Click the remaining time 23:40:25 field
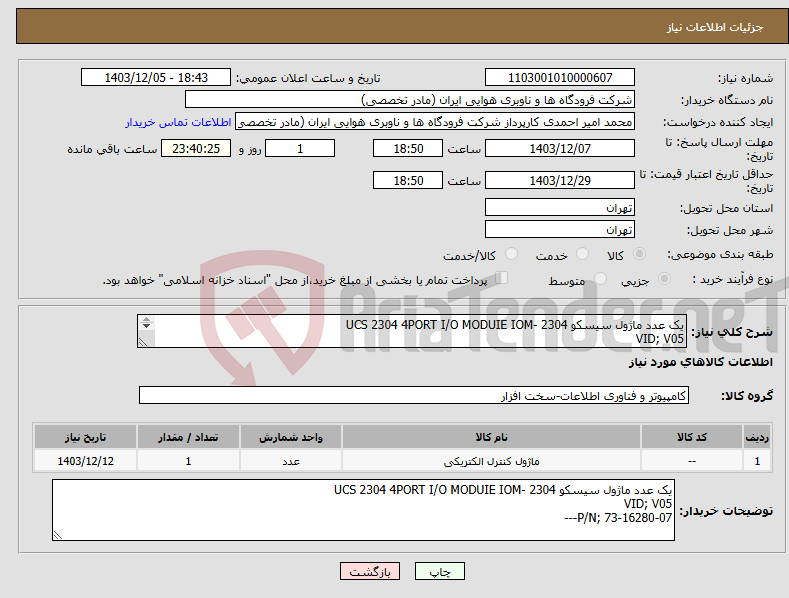Screen dimensions: 789x598 (x=196, y=148)
